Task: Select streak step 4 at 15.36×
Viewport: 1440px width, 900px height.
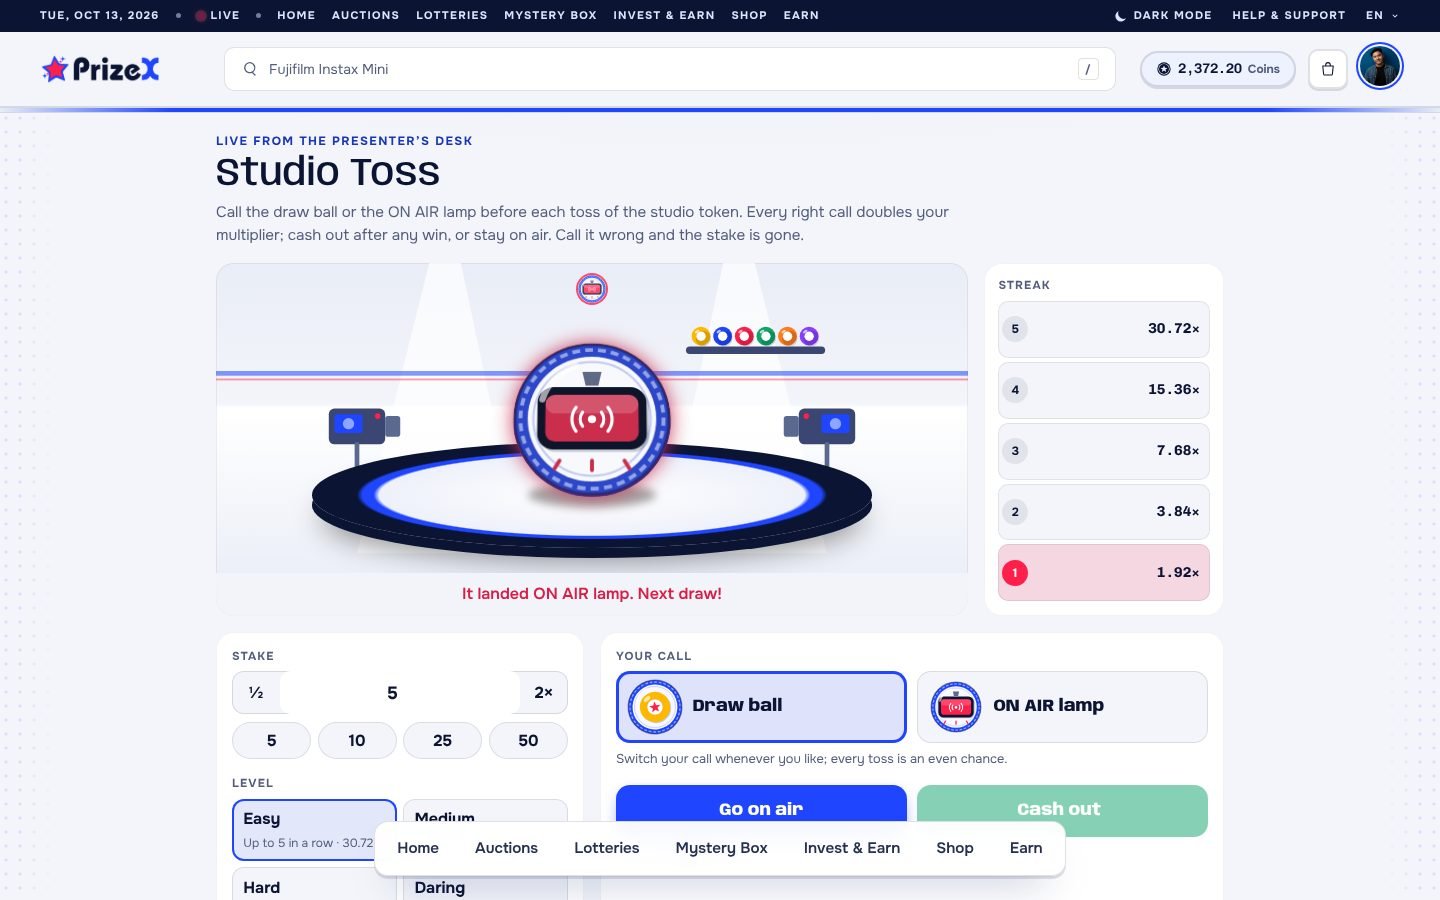Action: tap(1104, 390)
